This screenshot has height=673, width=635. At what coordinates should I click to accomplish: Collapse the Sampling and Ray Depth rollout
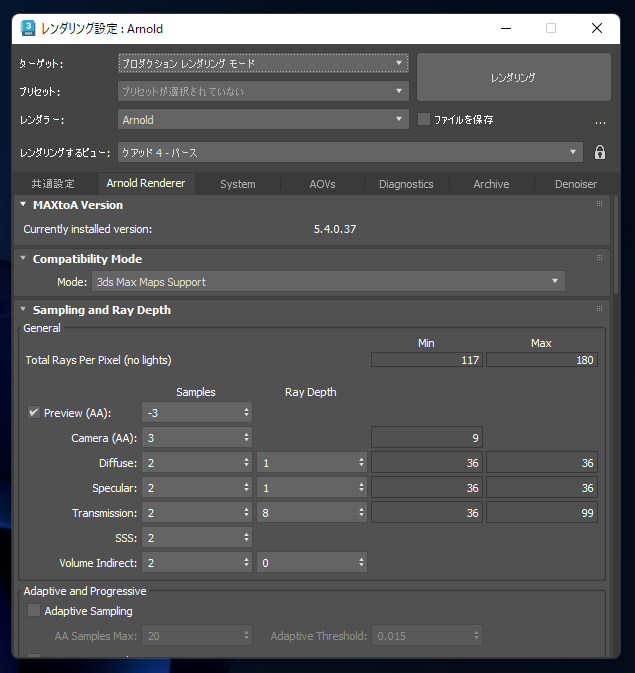(x=24, y=310)
